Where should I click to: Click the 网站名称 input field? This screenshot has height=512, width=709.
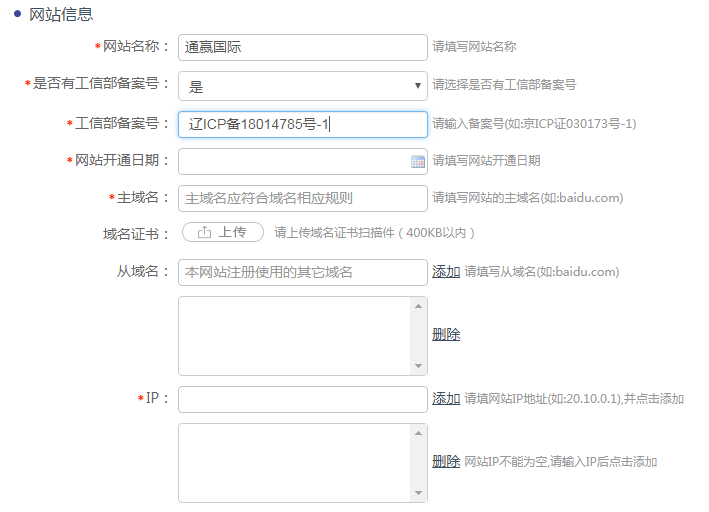click(302, 47)
